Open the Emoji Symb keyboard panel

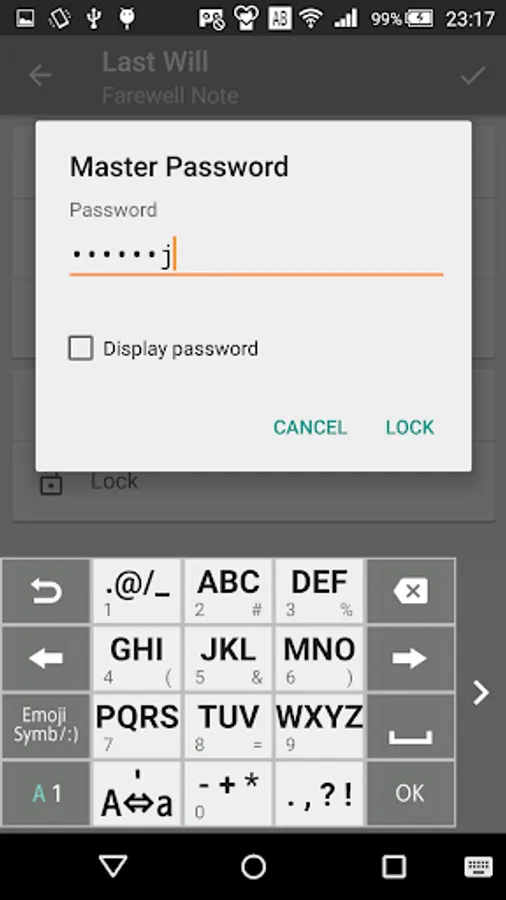46,726
